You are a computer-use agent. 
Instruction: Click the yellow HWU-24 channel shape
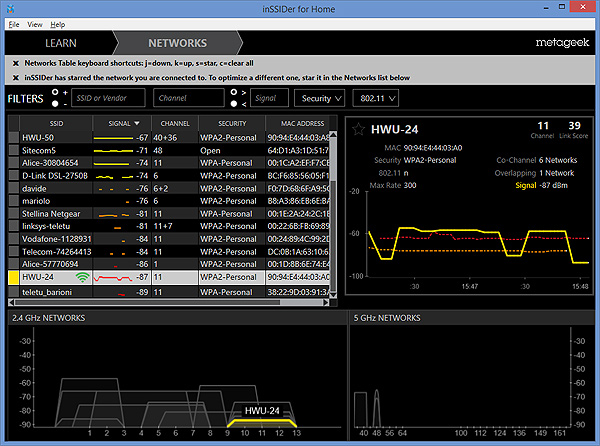[262, 423]
